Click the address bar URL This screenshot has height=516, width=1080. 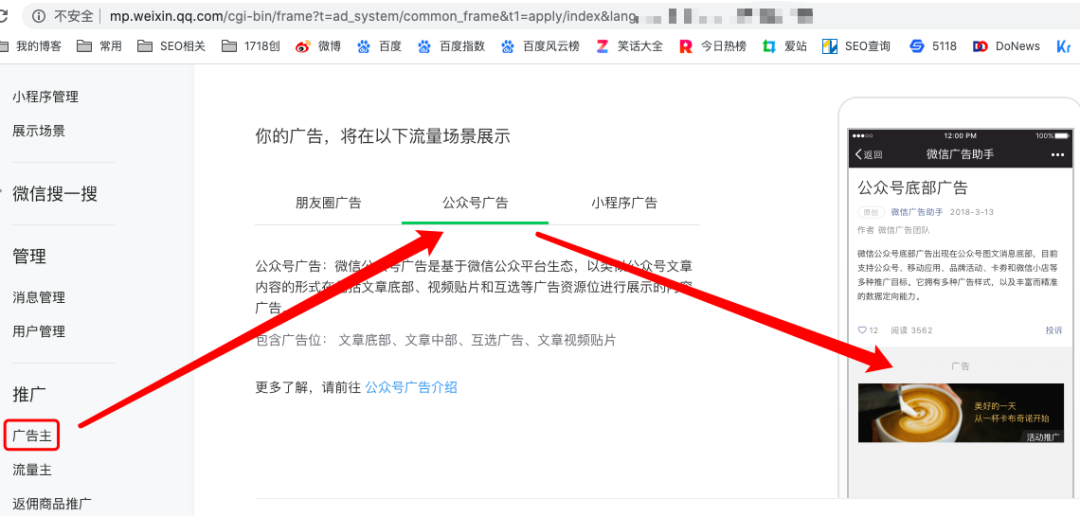371,15
